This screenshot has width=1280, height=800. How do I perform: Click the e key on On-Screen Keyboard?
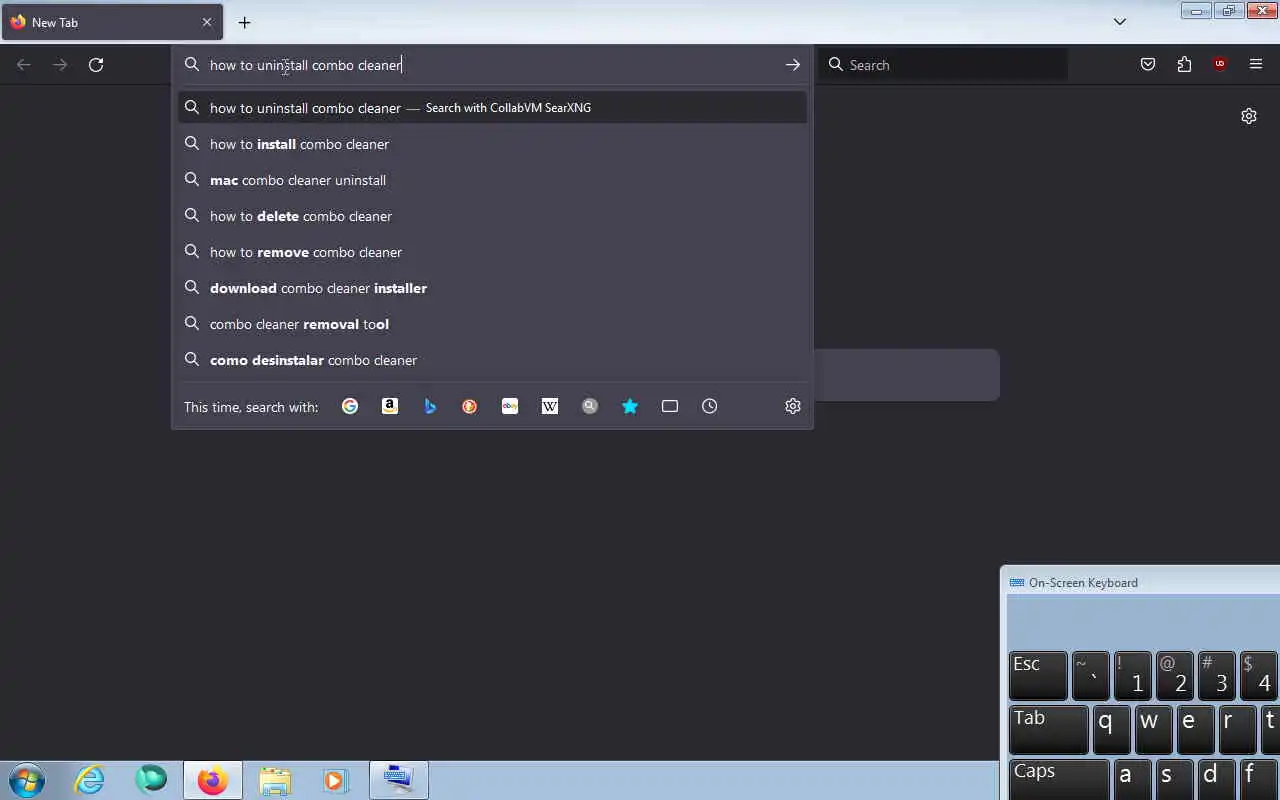(1196, 729)
